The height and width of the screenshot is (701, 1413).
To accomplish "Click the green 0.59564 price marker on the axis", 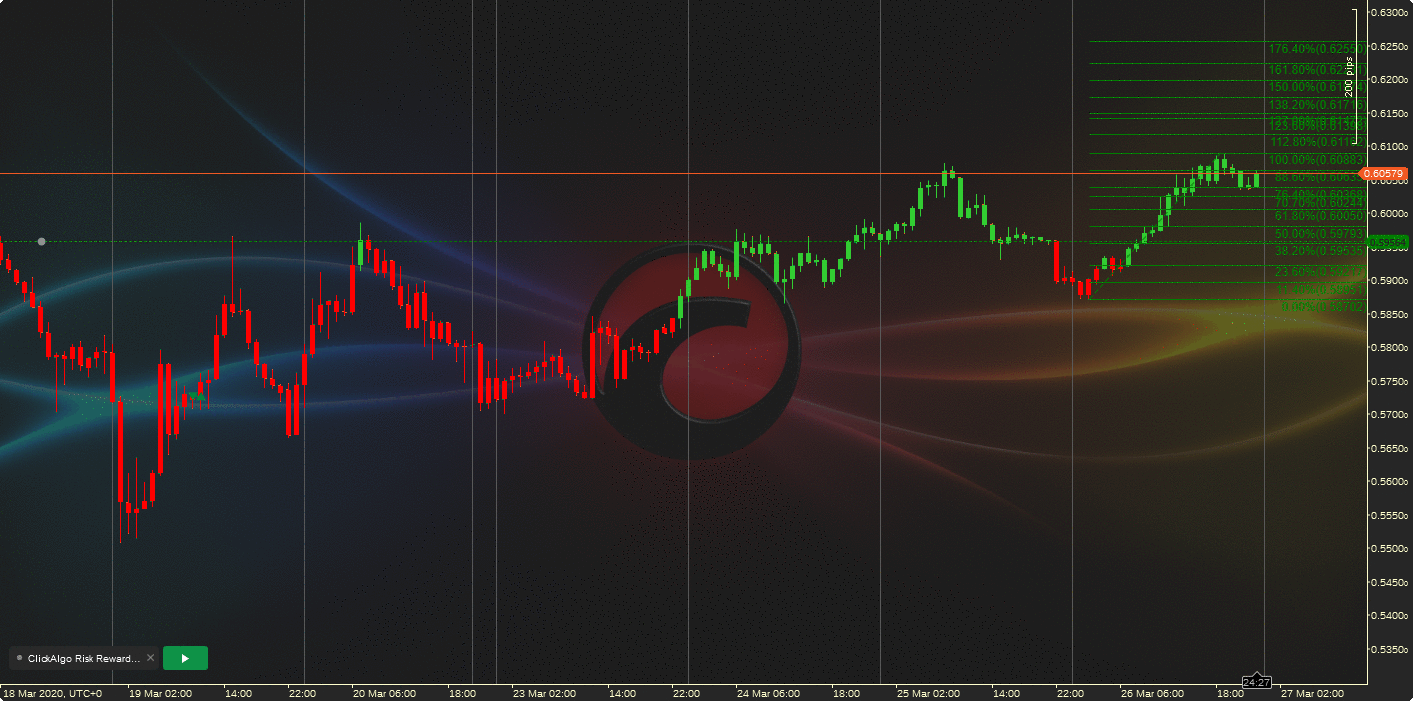I will (x=1387, y=243).
